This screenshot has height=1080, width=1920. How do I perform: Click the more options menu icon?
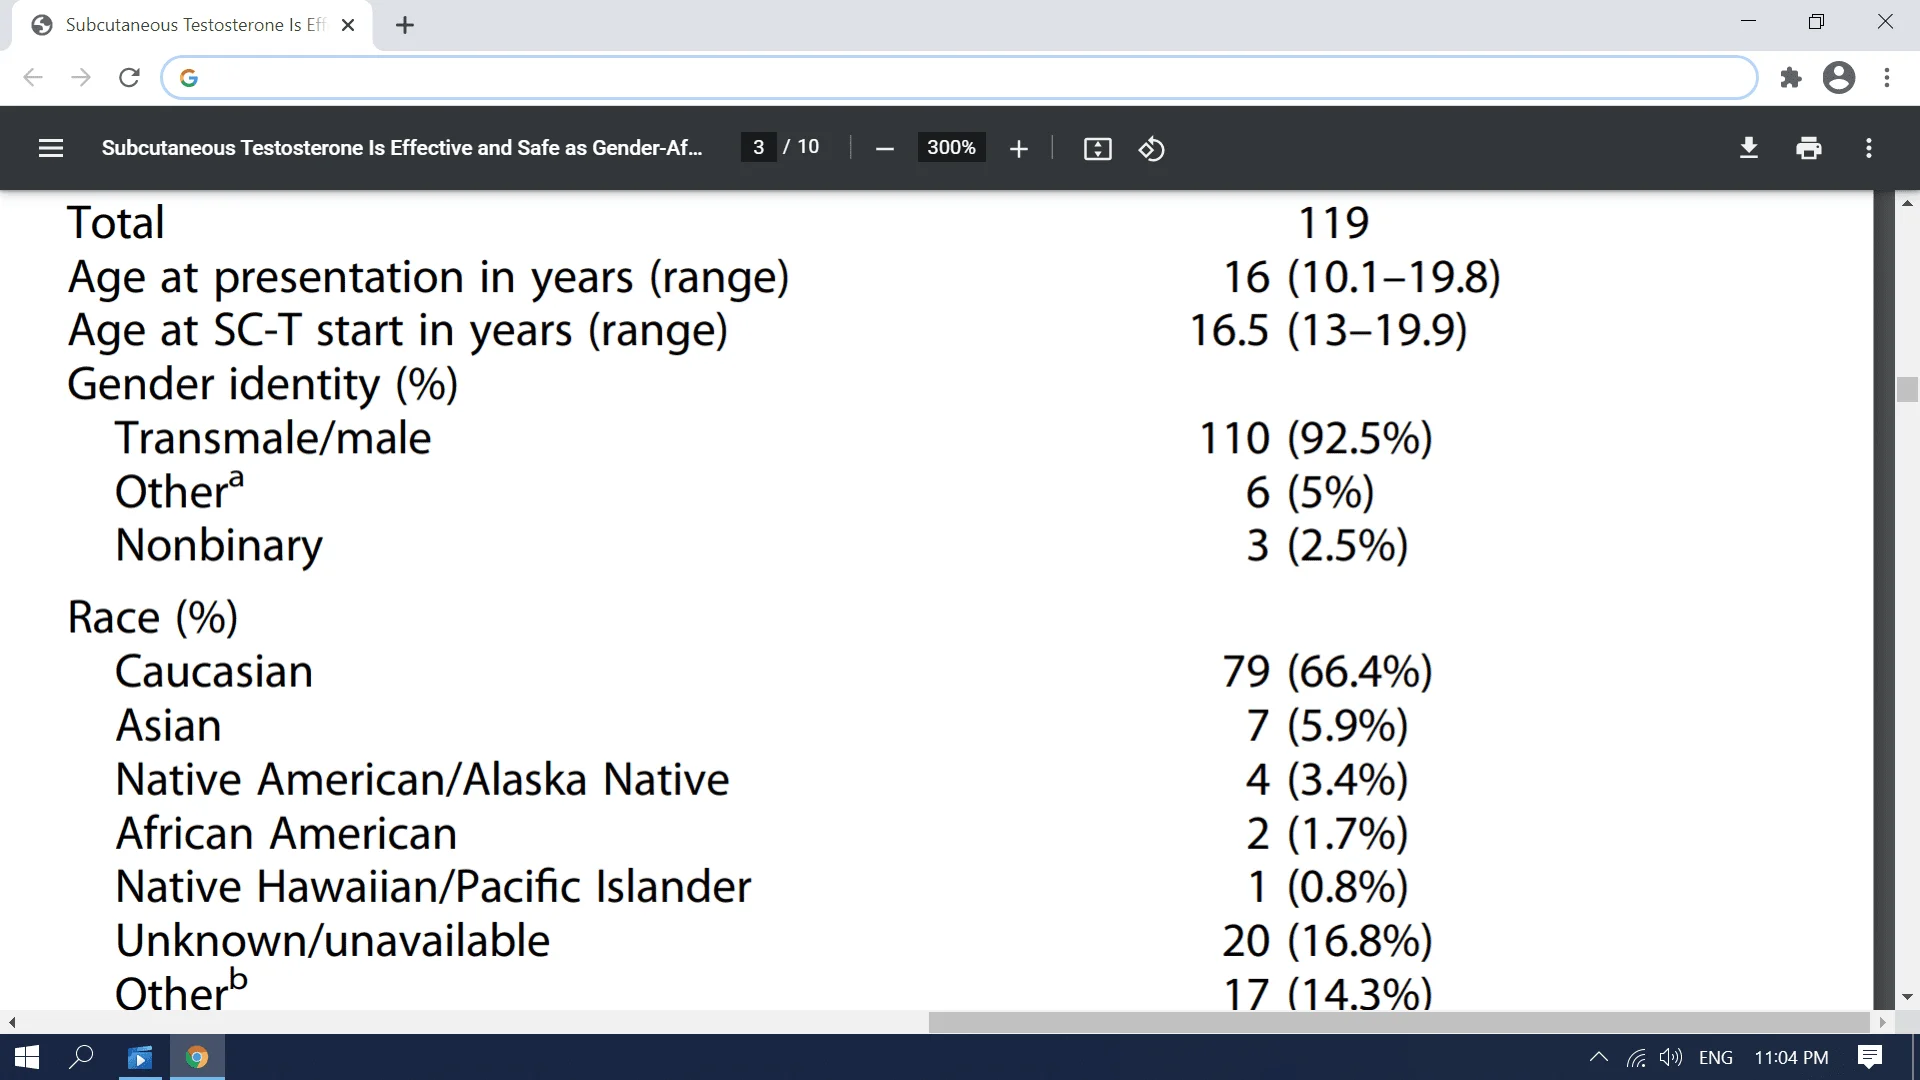coord(1869,148)
